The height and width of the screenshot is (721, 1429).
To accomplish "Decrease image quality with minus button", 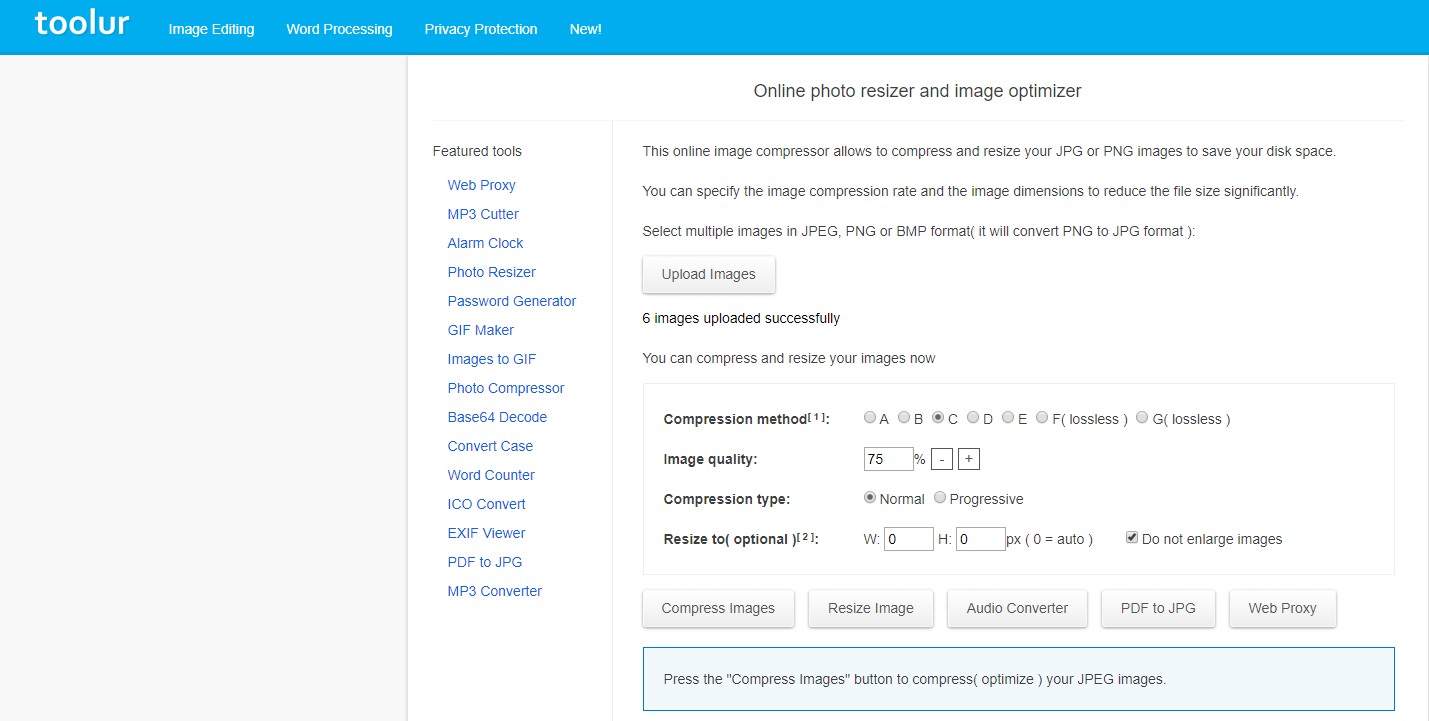I will [x=942, y=459].
